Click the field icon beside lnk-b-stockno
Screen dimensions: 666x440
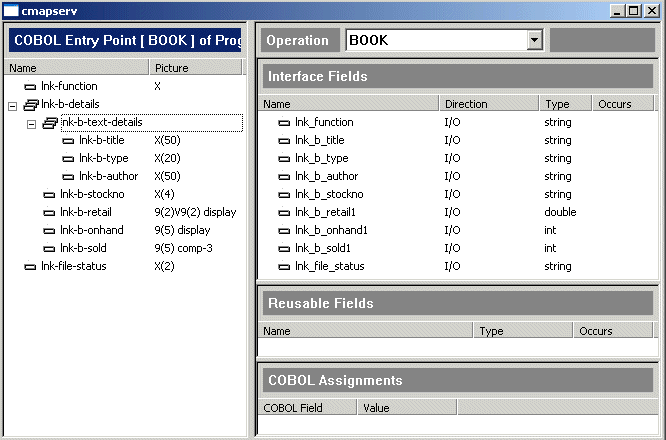[x=49, y=195]
